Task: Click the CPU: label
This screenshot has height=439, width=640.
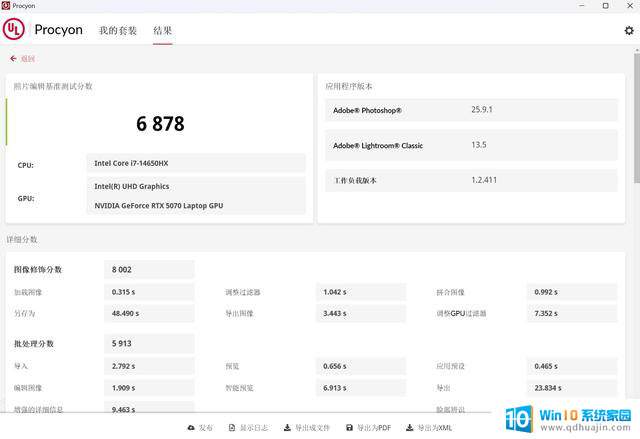Action: click(x=26, y=165)
